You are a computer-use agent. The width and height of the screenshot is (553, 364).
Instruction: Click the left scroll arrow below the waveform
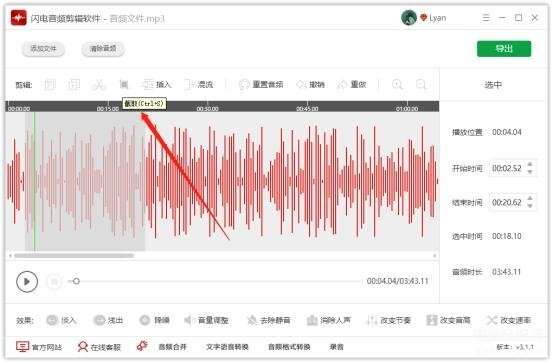pos(10,256)
